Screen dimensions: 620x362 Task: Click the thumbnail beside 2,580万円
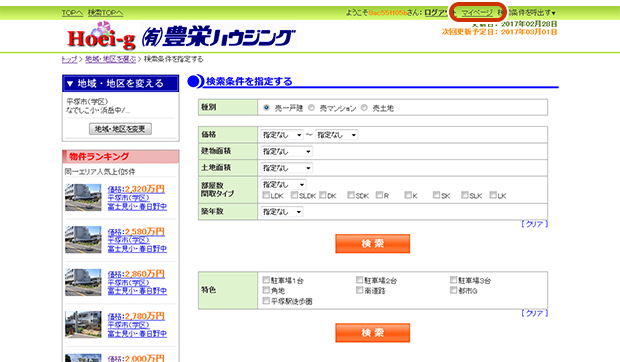click(x=83, y=239)
